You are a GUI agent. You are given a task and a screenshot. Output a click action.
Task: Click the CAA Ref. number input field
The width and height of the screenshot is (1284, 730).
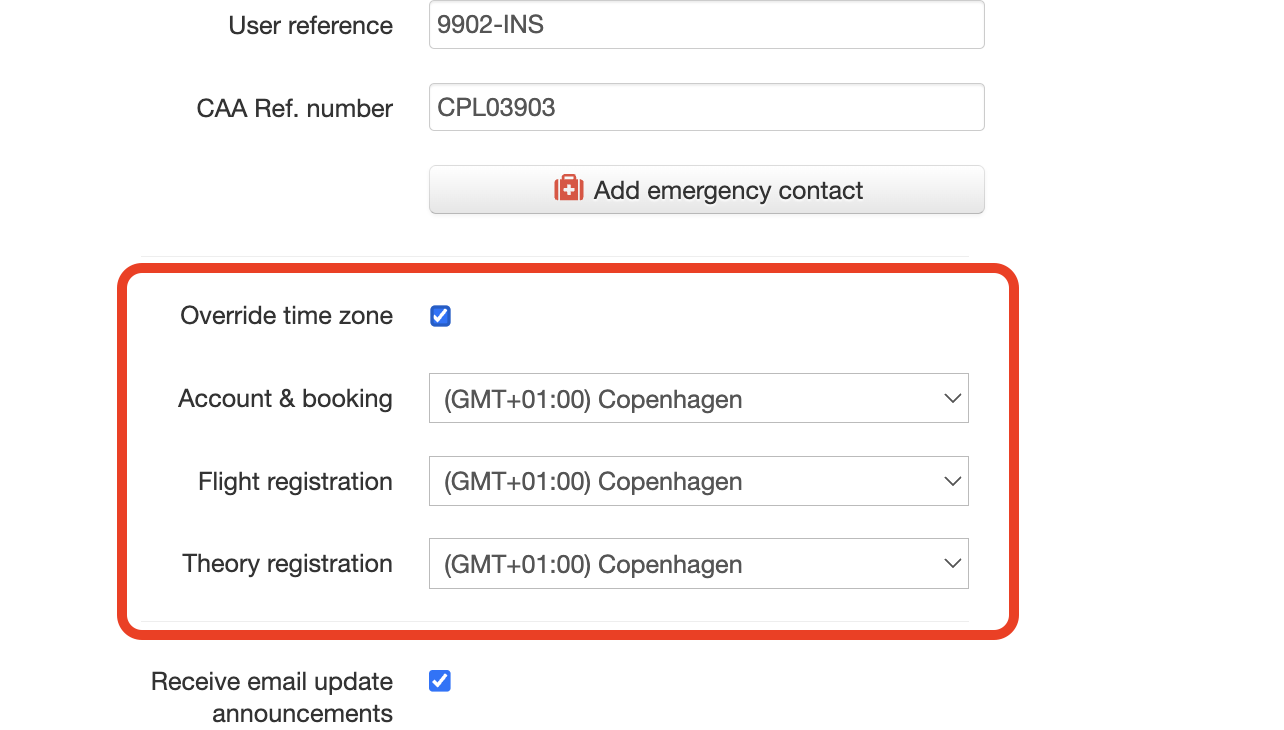point(706,107)
